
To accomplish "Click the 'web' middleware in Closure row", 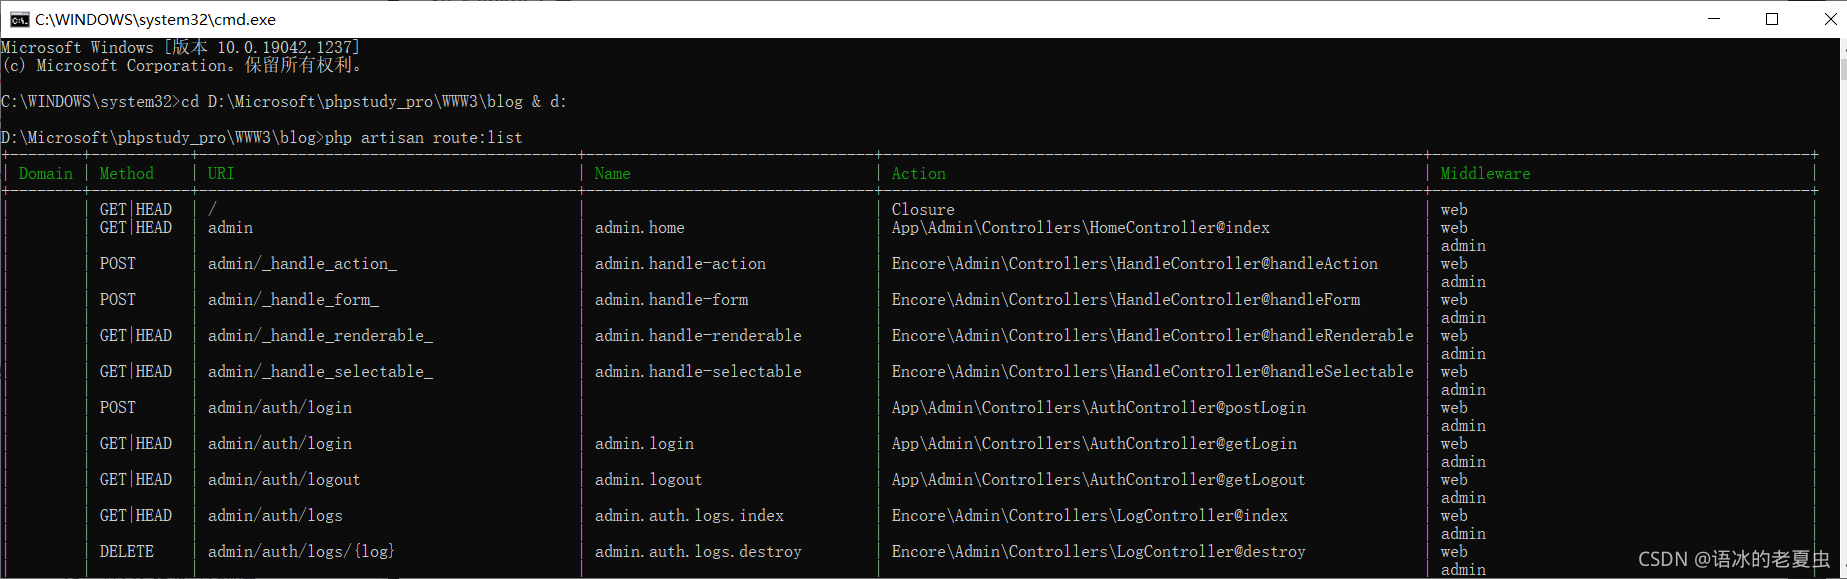I will [1454, 210].
